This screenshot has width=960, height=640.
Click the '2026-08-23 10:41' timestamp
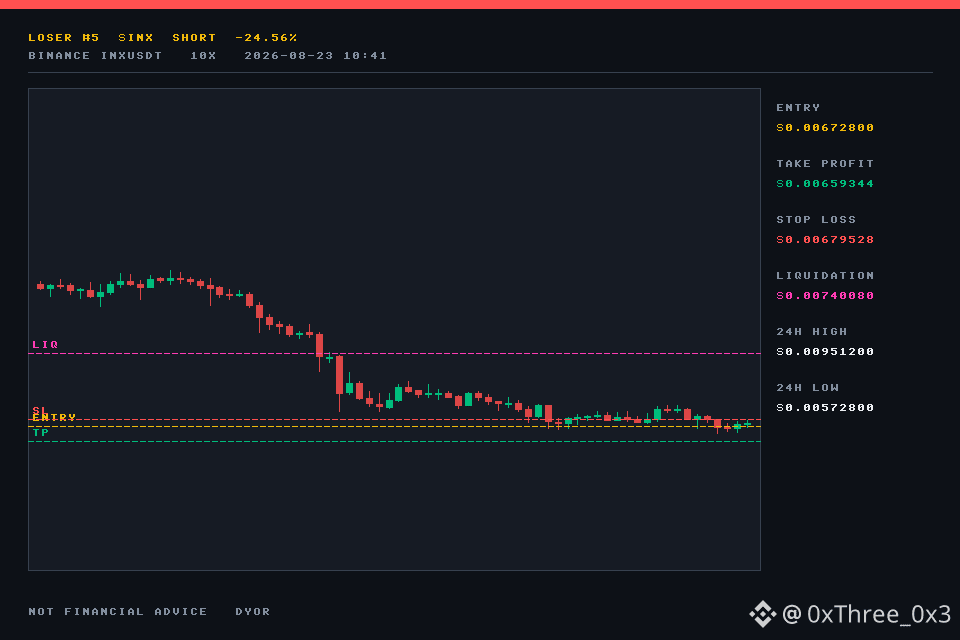point(315,56)
